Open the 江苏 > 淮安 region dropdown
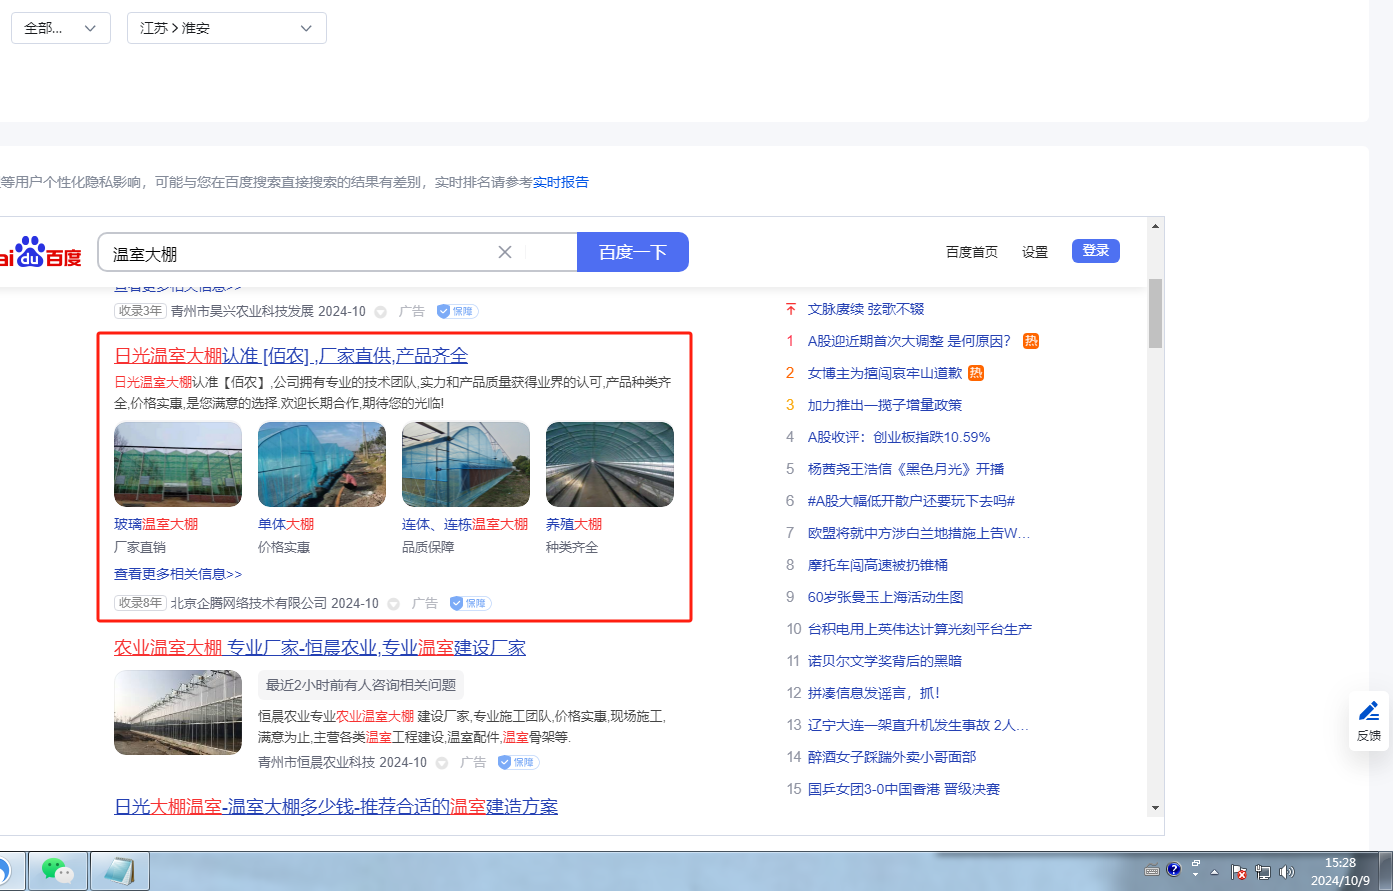The image size is (1393, 891). pyautogui.click(x=226, y=28)
